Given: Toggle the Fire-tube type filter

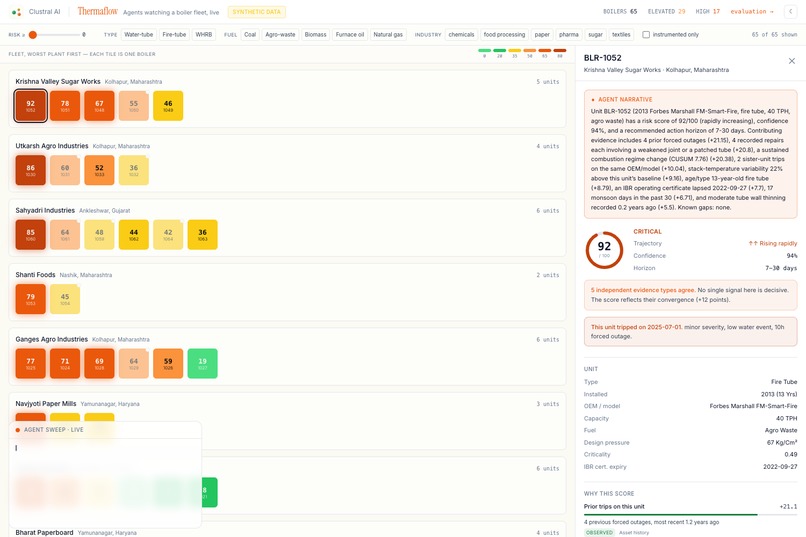Looking at the screenshot, I should (x=174, y=35).
